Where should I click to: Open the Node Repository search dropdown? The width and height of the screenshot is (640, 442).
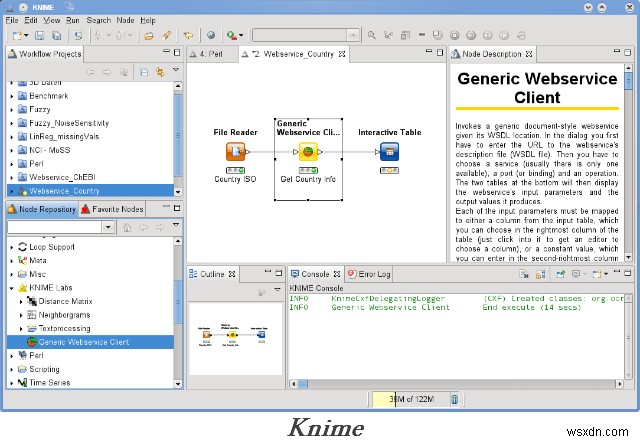[x=108, y=227]
